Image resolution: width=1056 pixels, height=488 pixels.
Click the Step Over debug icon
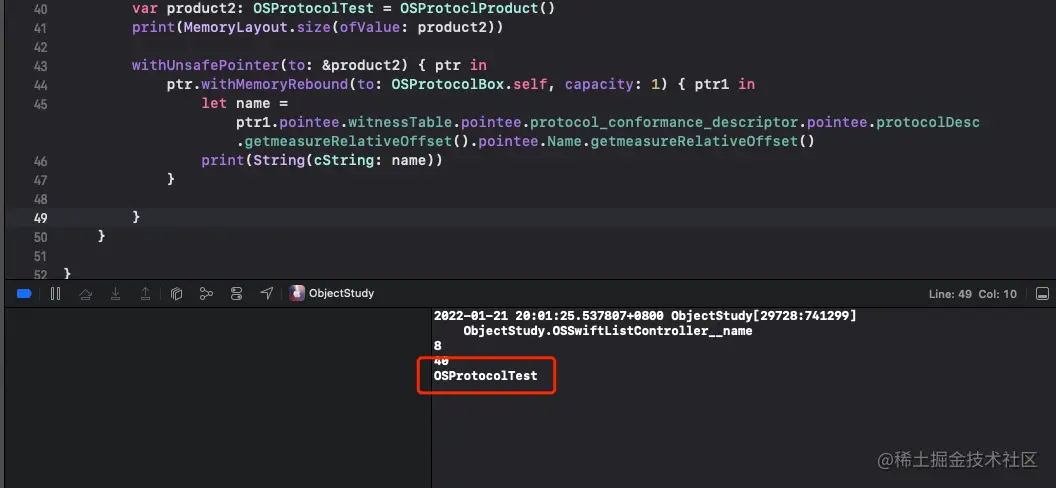[86, 293]
